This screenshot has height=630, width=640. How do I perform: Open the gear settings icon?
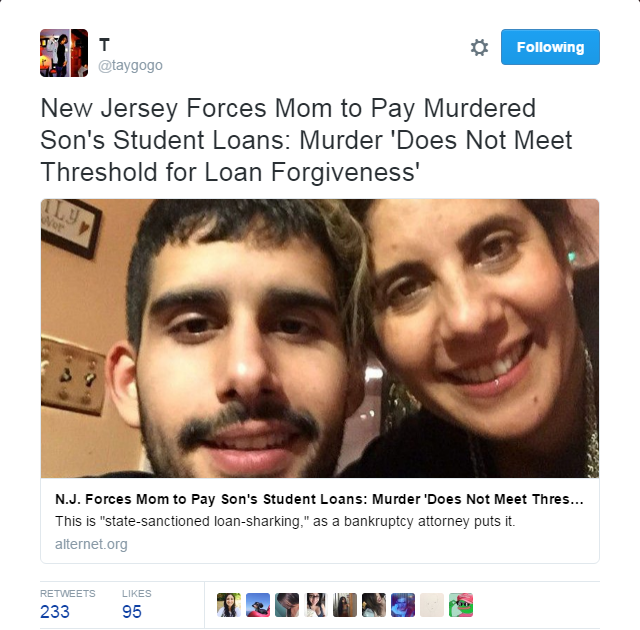[479, 47]
